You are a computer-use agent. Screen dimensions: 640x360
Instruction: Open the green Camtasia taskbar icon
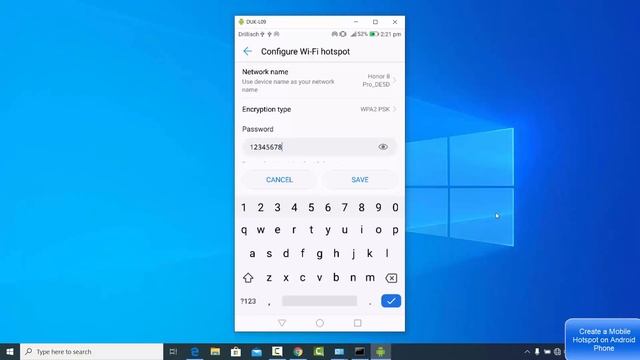pos(318,351)
